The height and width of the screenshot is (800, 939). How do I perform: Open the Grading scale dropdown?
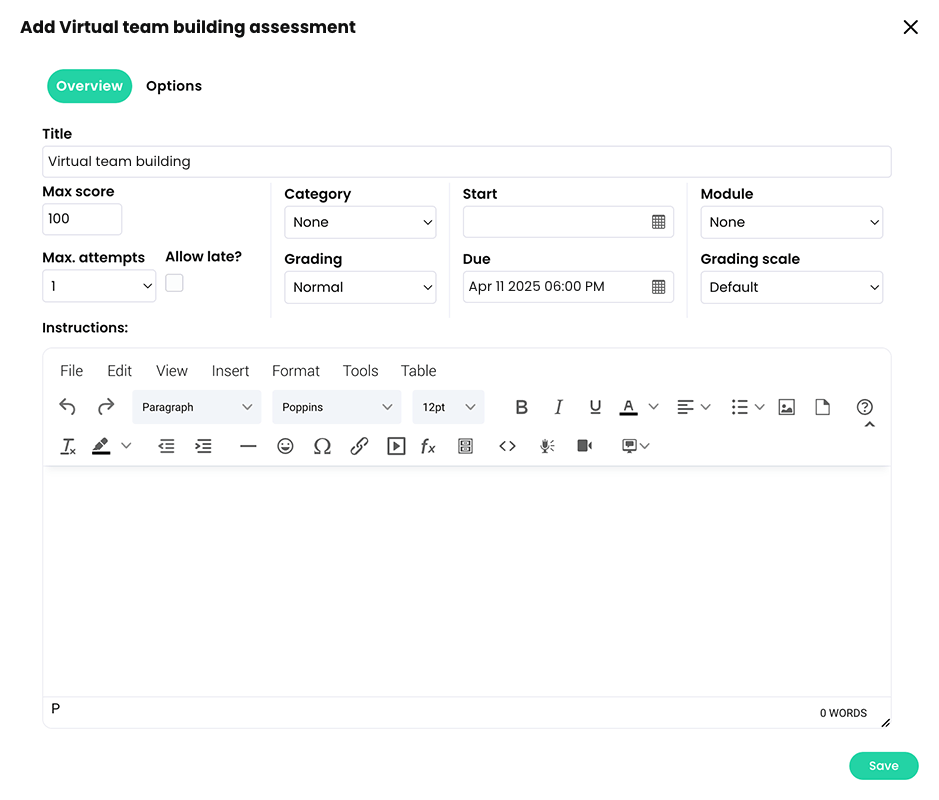point(791,287)
